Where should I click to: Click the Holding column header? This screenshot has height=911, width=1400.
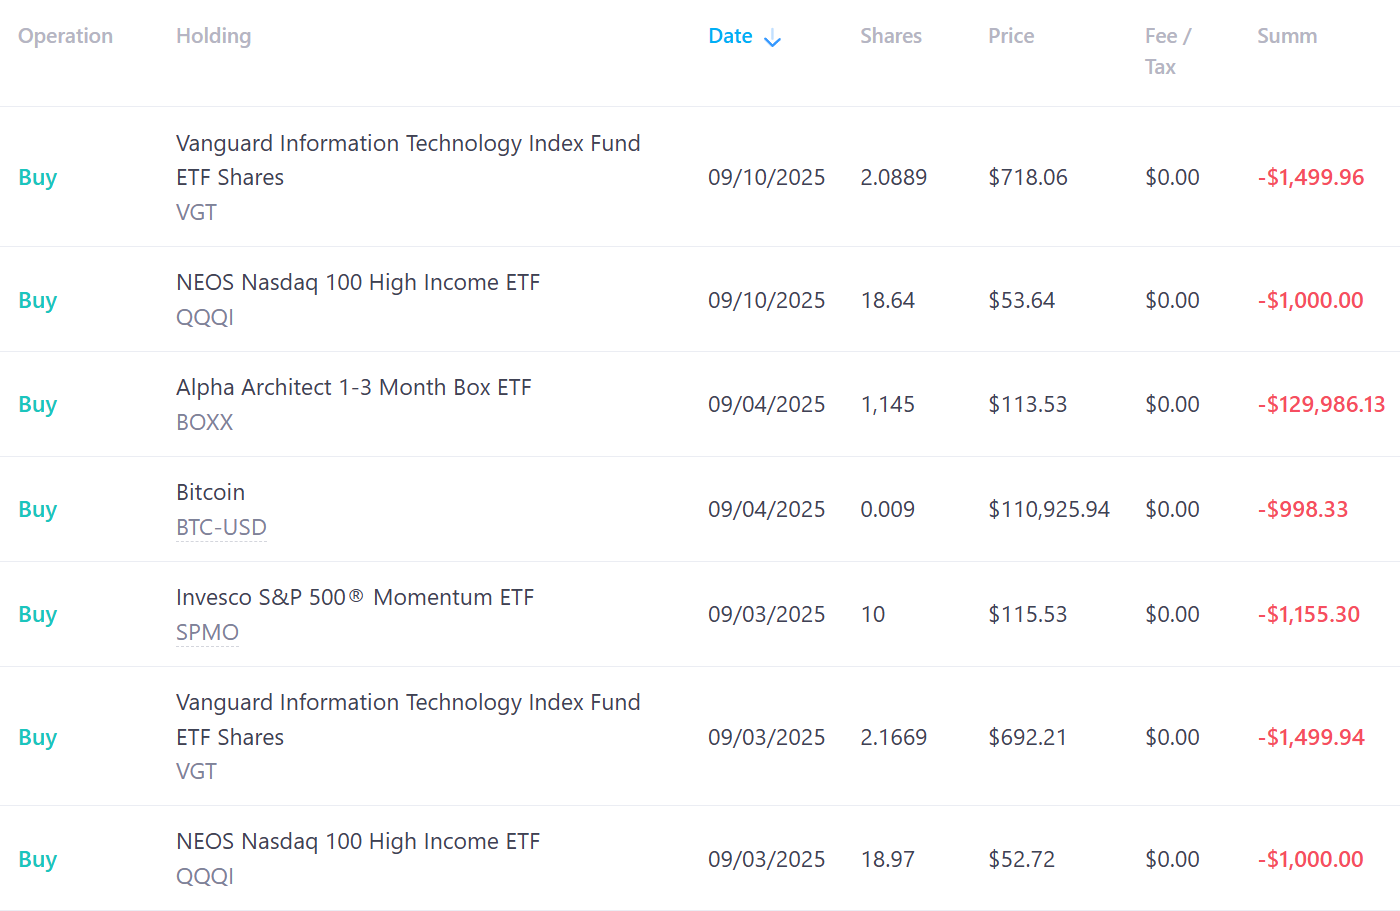click(x=213, y=36)
